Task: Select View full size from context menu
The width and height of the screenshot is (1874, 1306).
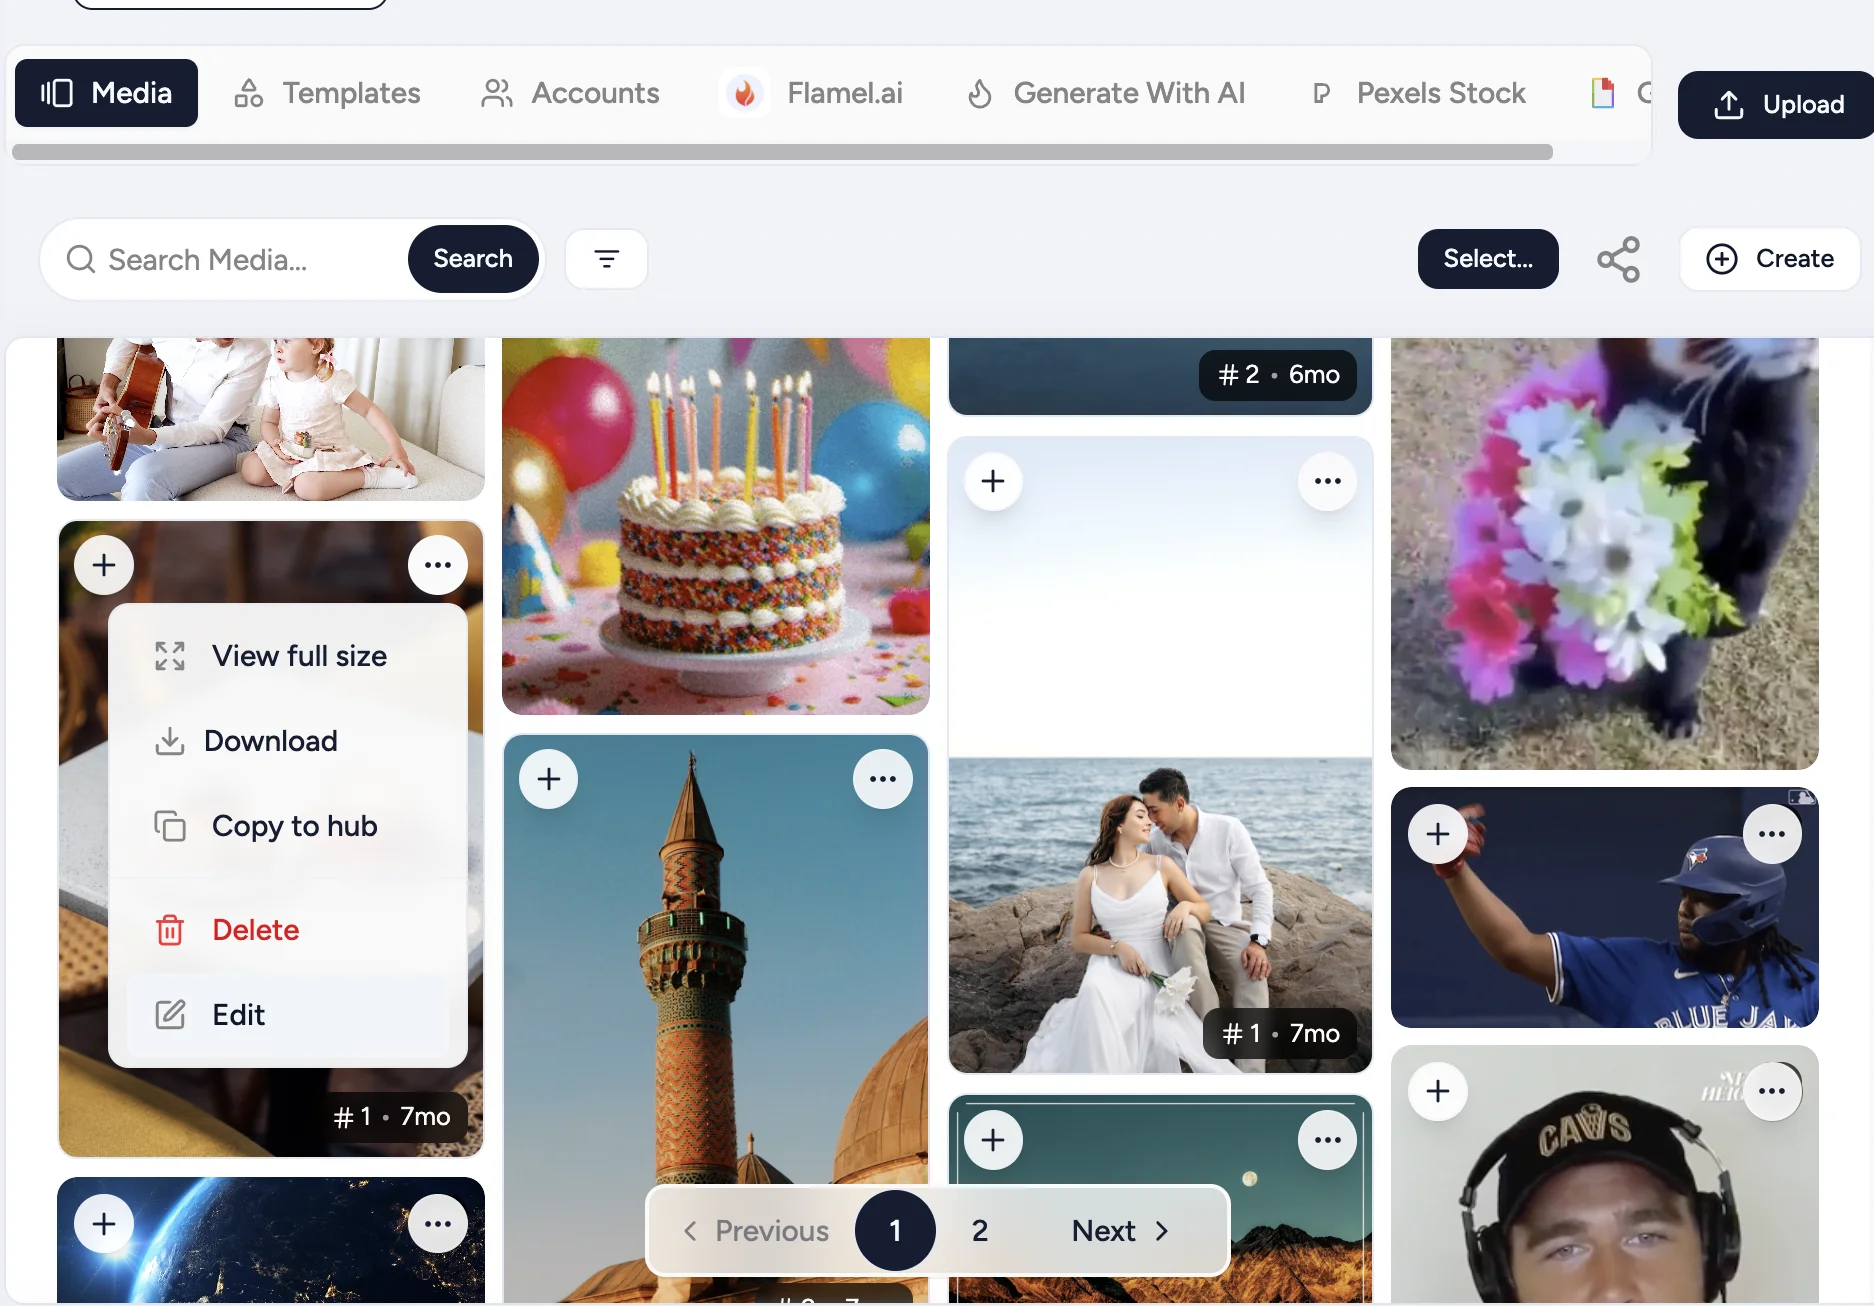Action: [288, 656]
